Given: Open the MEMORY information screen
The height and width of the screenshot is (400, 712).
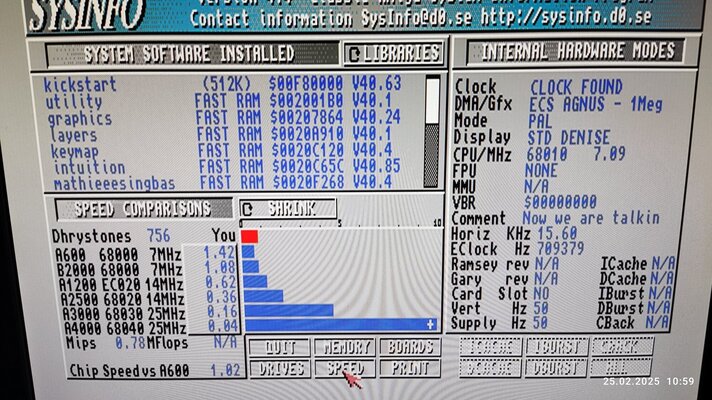Looking at the screenshot, I should [x=343, y=348].
